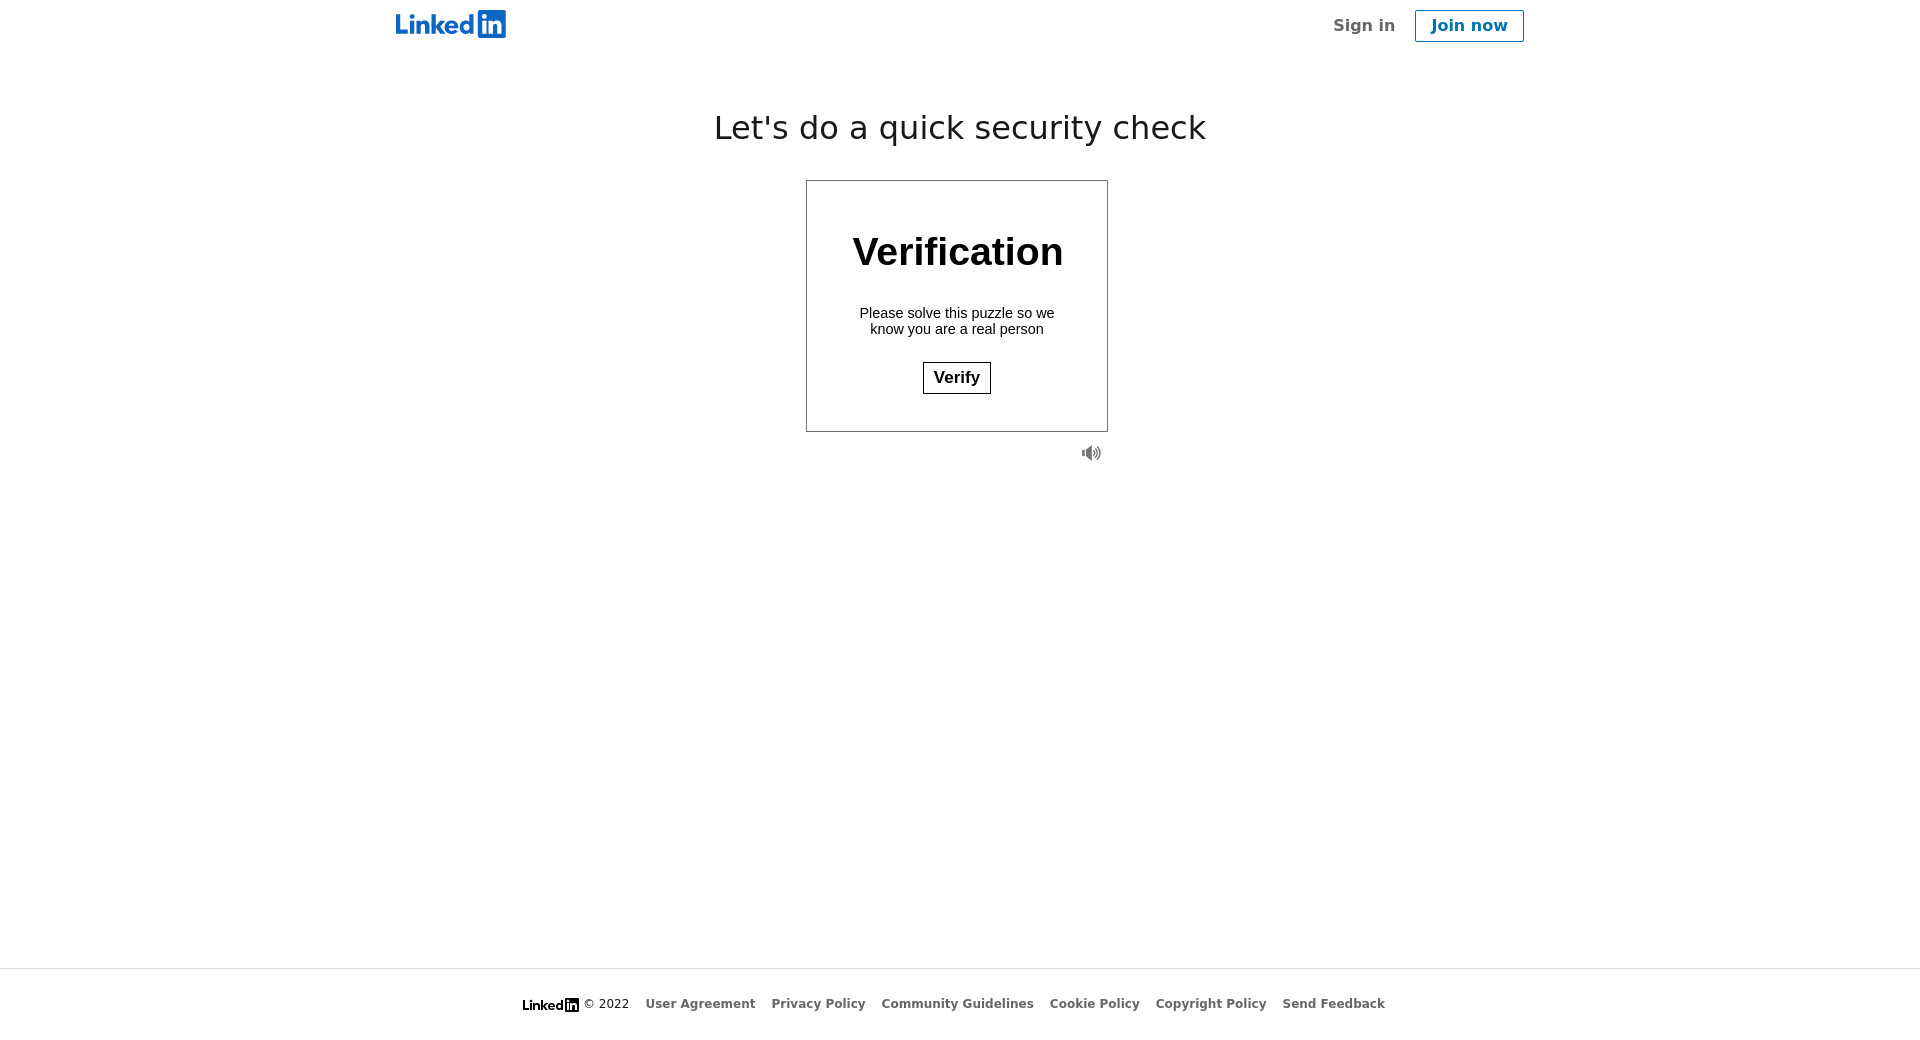Click the "Linked" wordmark in the header
The image size is (1920, 1040).
click(x=435, y=25)
